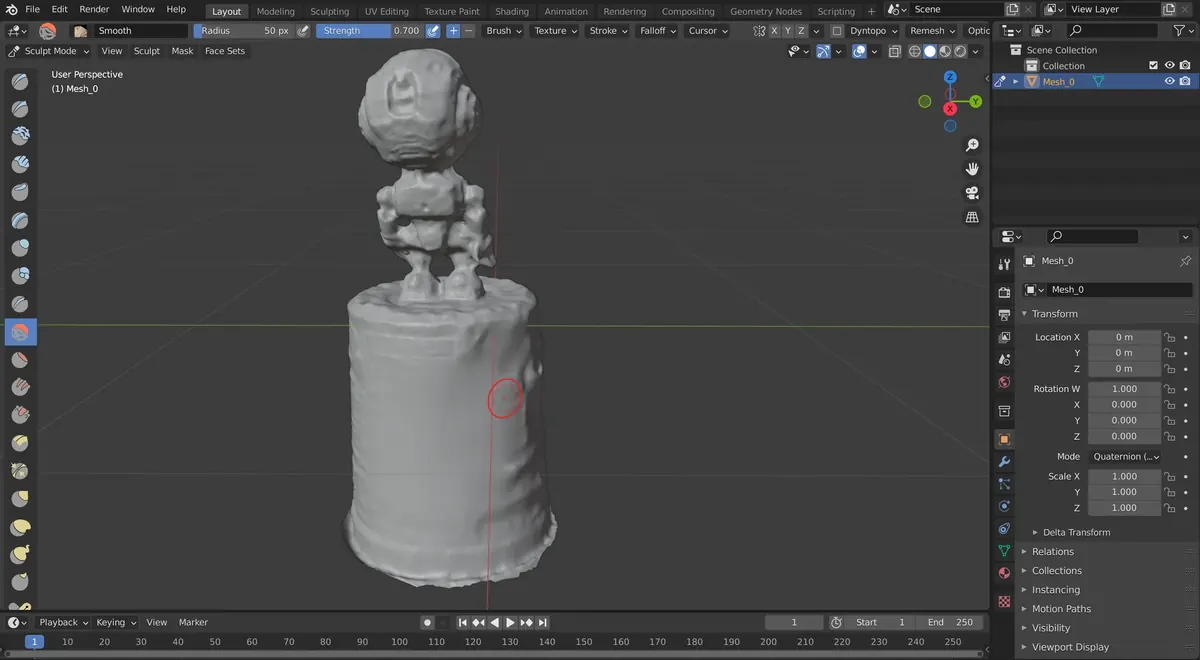Collapse the Transform panel
Image resolution: width=1200 pixels, height=660 pixels.
coord(1054,314)
